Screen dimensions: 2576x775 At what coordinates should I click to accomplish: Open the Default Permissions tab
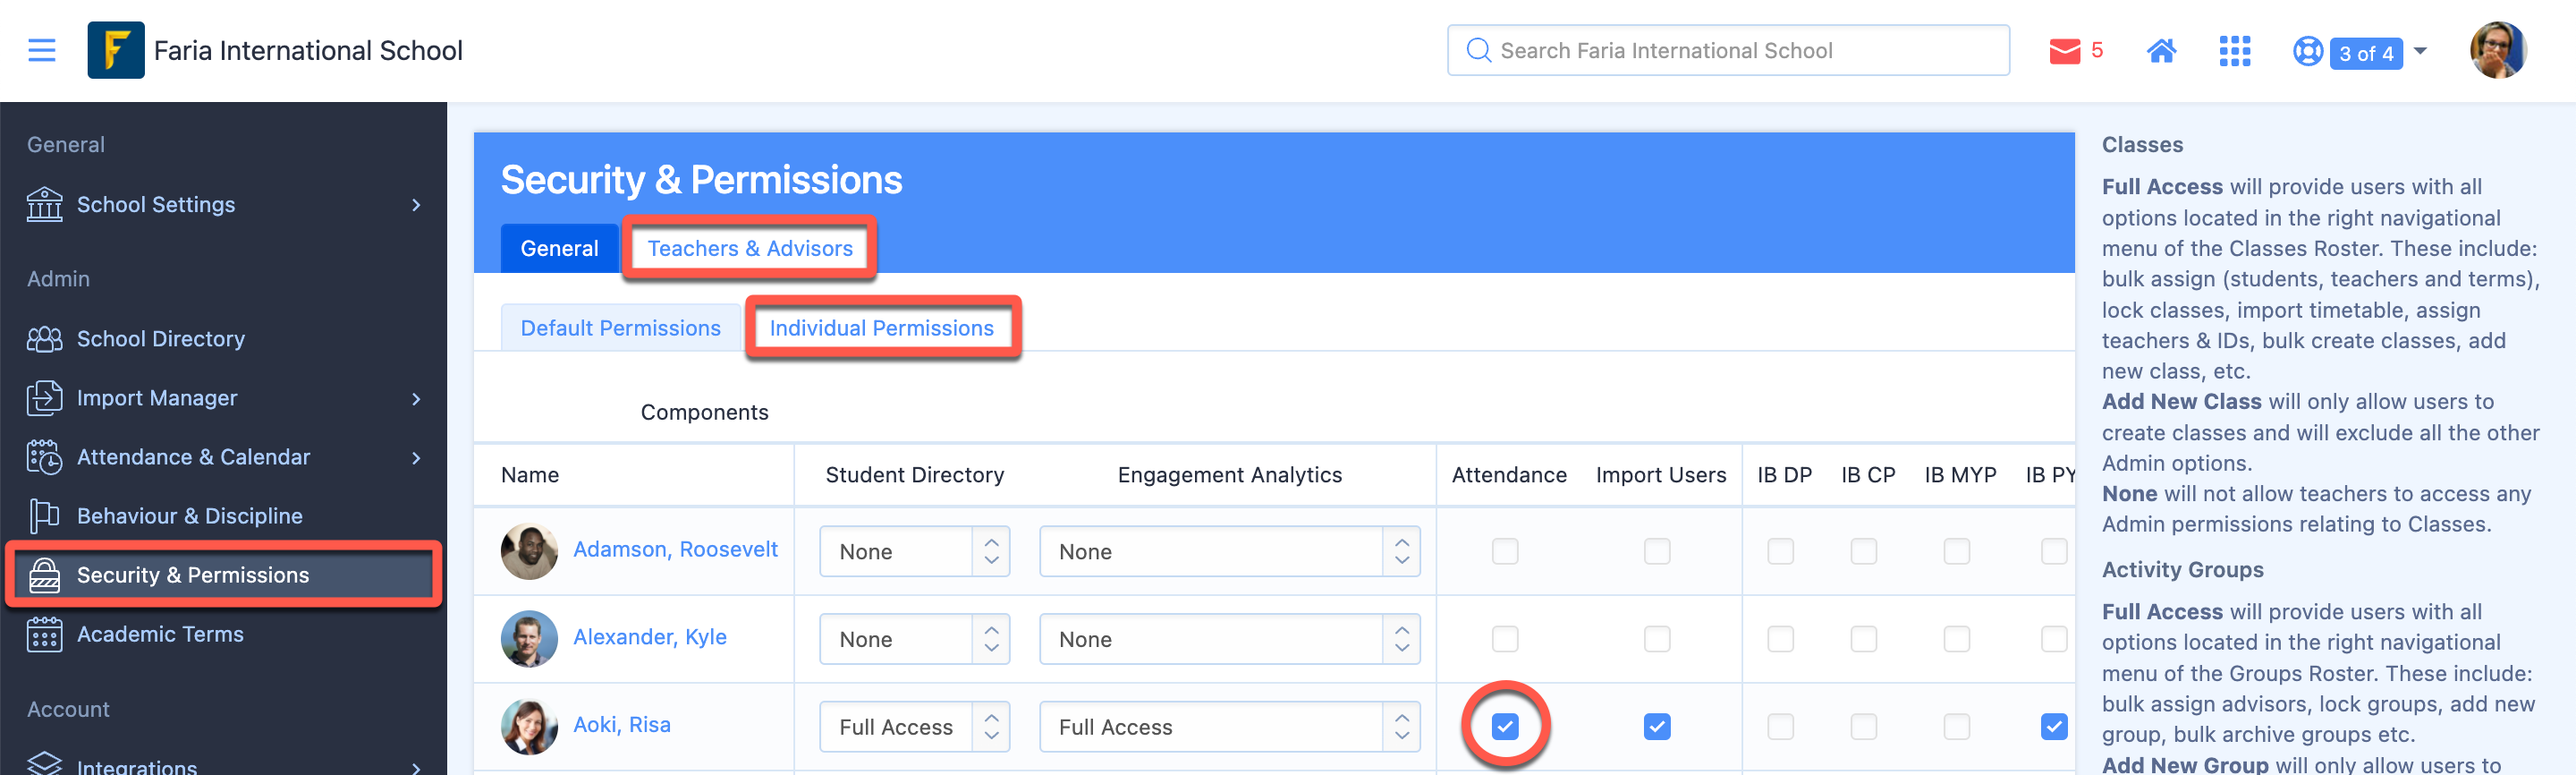click(620, 328)
